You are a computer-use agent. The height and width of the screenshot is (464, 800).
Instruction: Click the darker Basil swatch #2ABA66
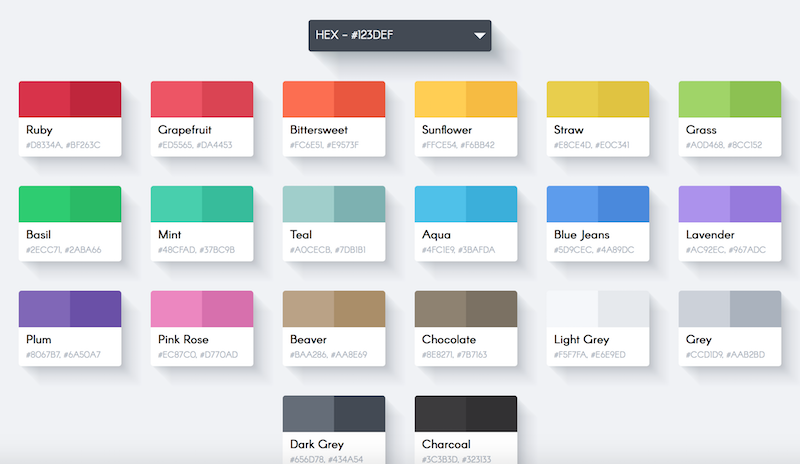[96, 204]
